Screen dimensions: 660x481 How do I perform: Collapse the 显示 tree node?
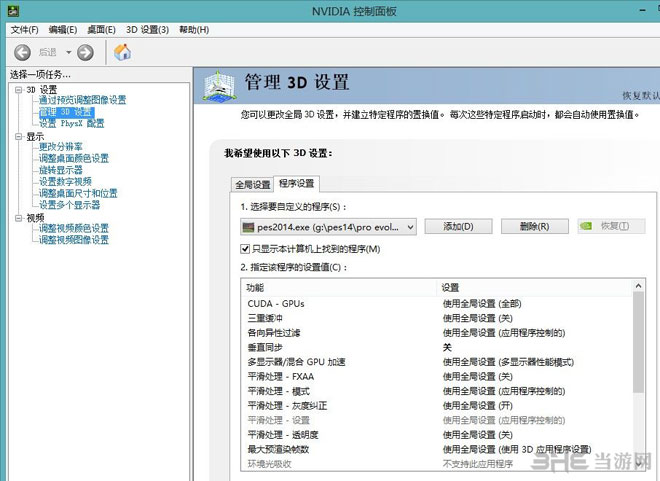(19, 136)
